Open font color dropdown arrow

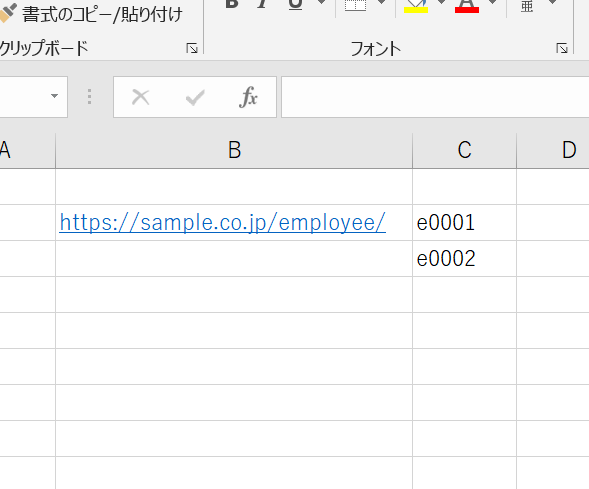point(493,3)
